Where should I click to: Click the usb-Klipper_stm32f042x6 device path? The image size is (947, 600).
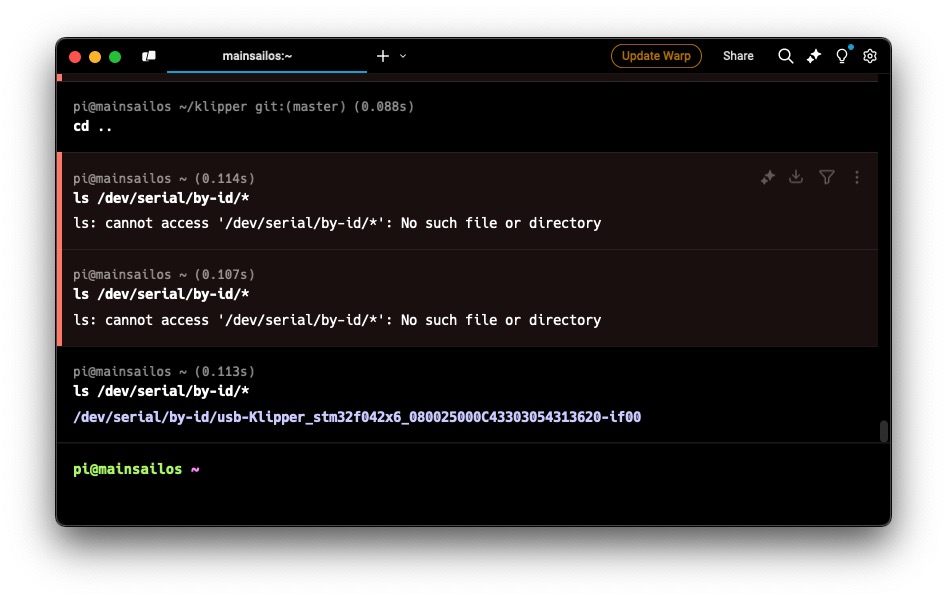pos(357,417)
